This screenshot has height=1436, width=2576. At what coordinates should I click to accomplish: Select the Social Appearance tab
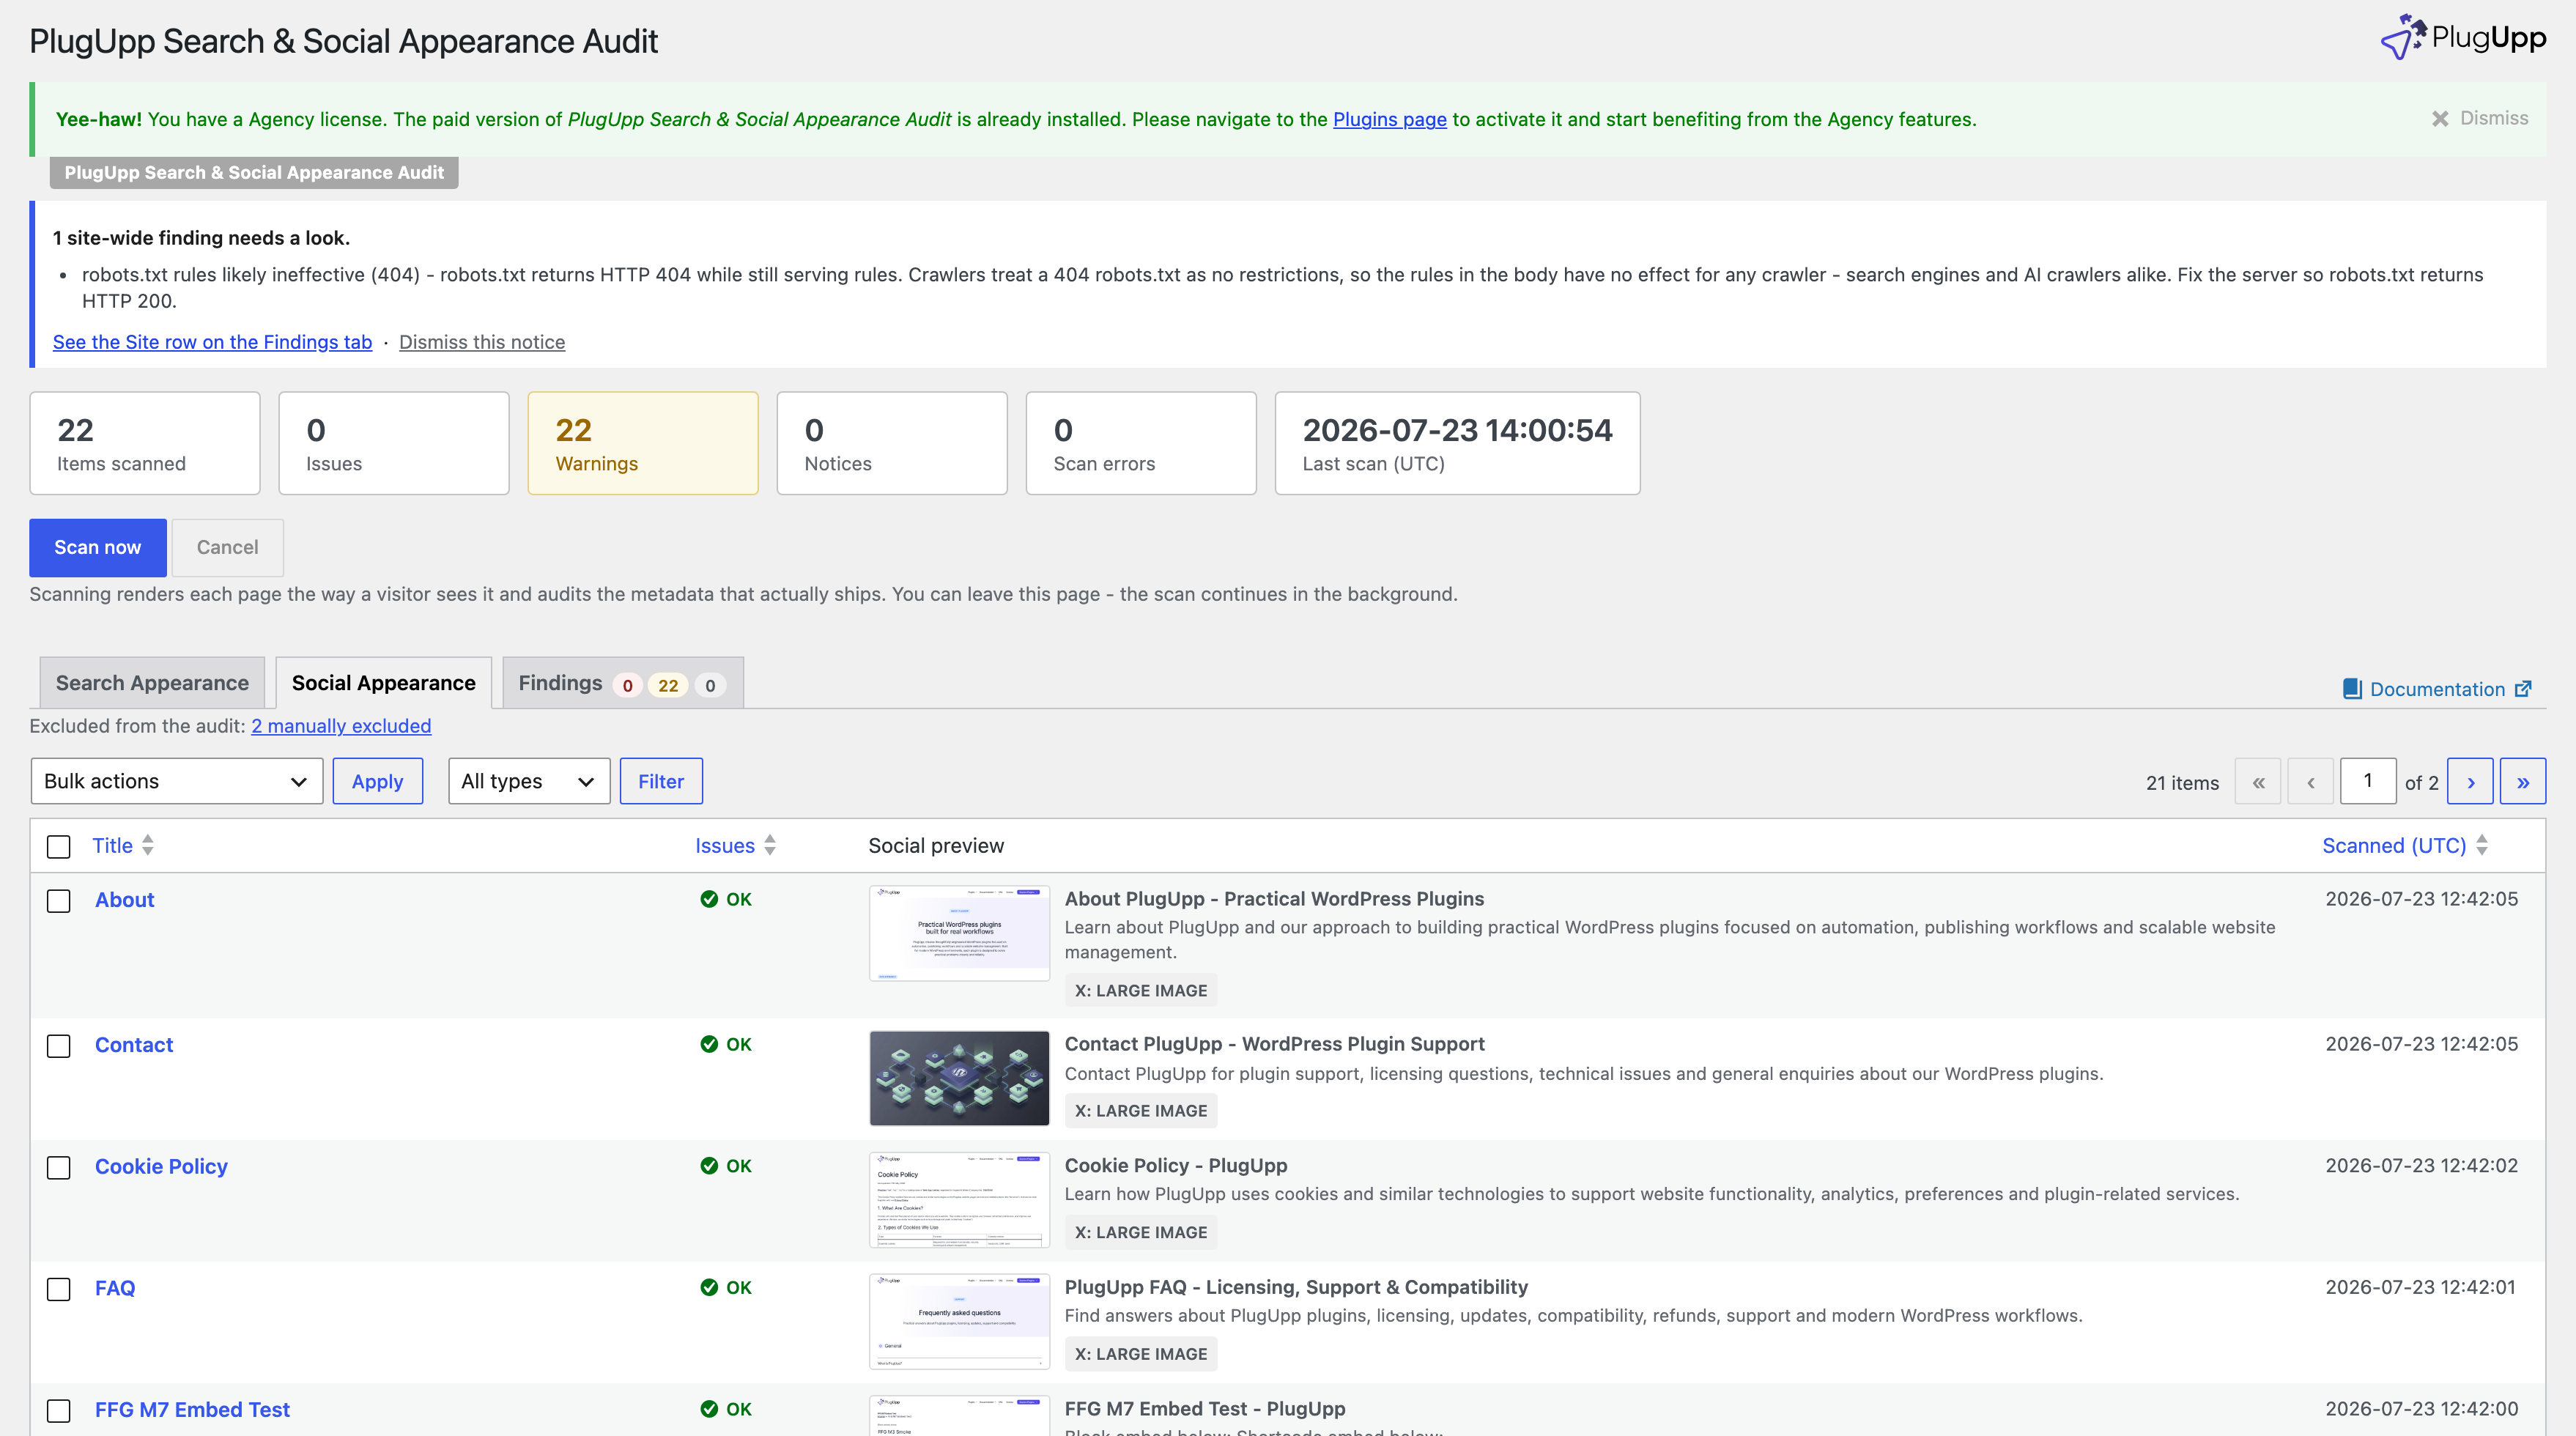click(384, 683)
